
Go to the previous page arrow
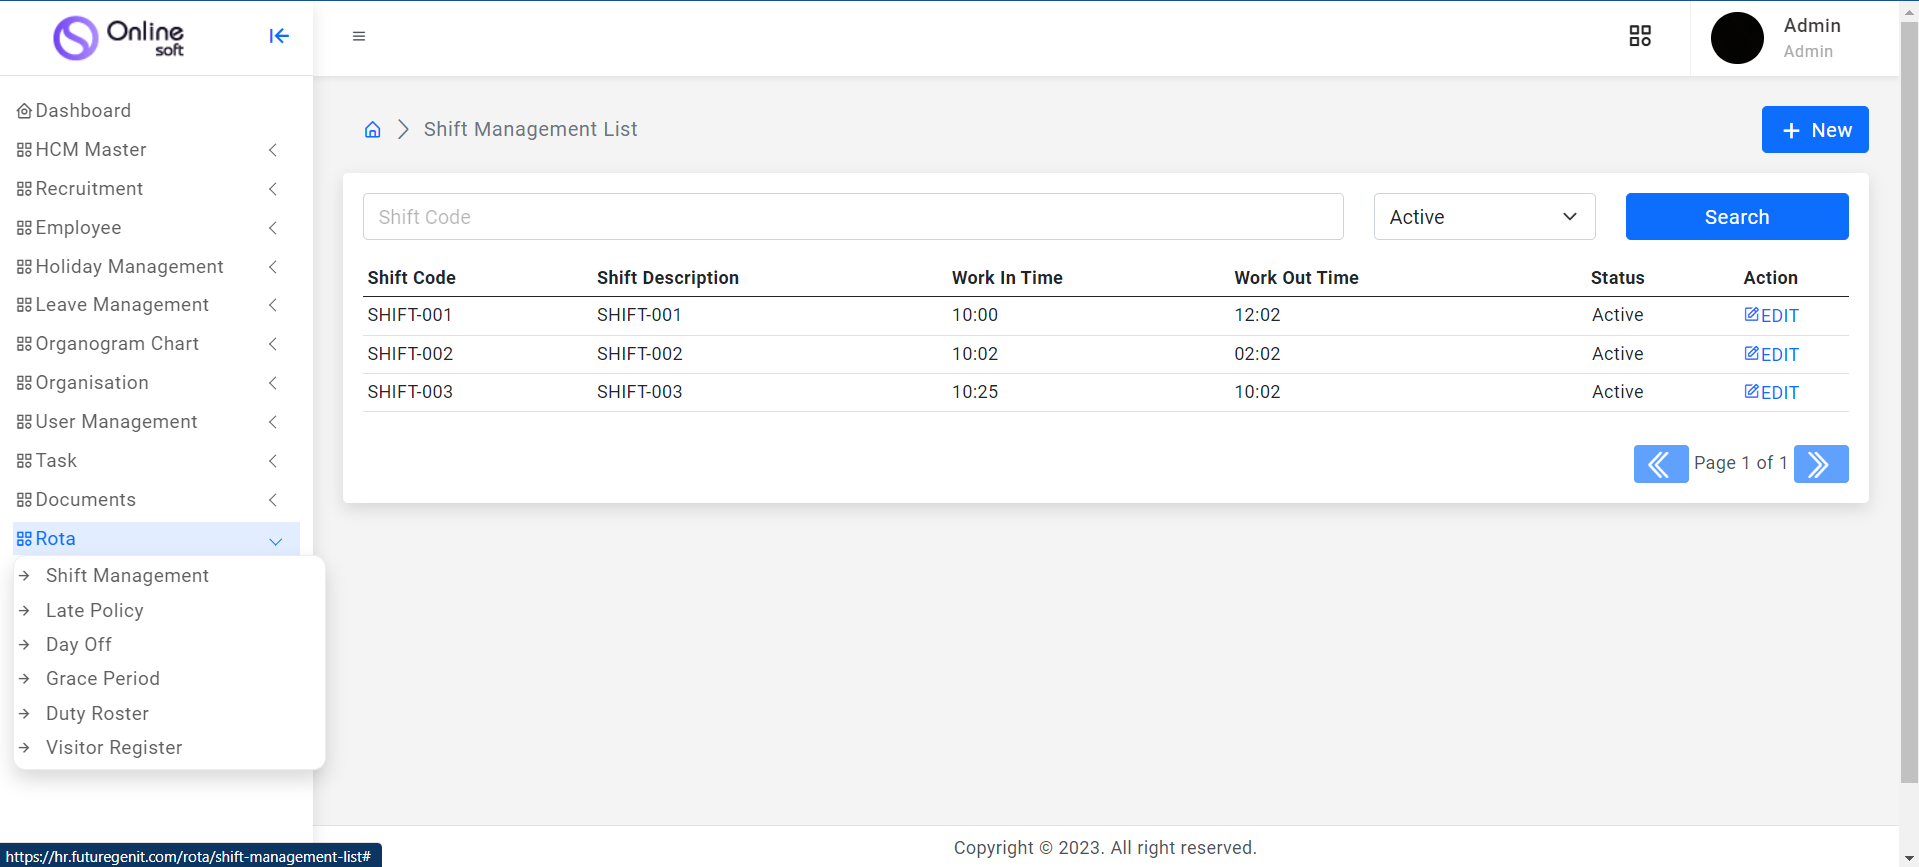pos(1660,464)
